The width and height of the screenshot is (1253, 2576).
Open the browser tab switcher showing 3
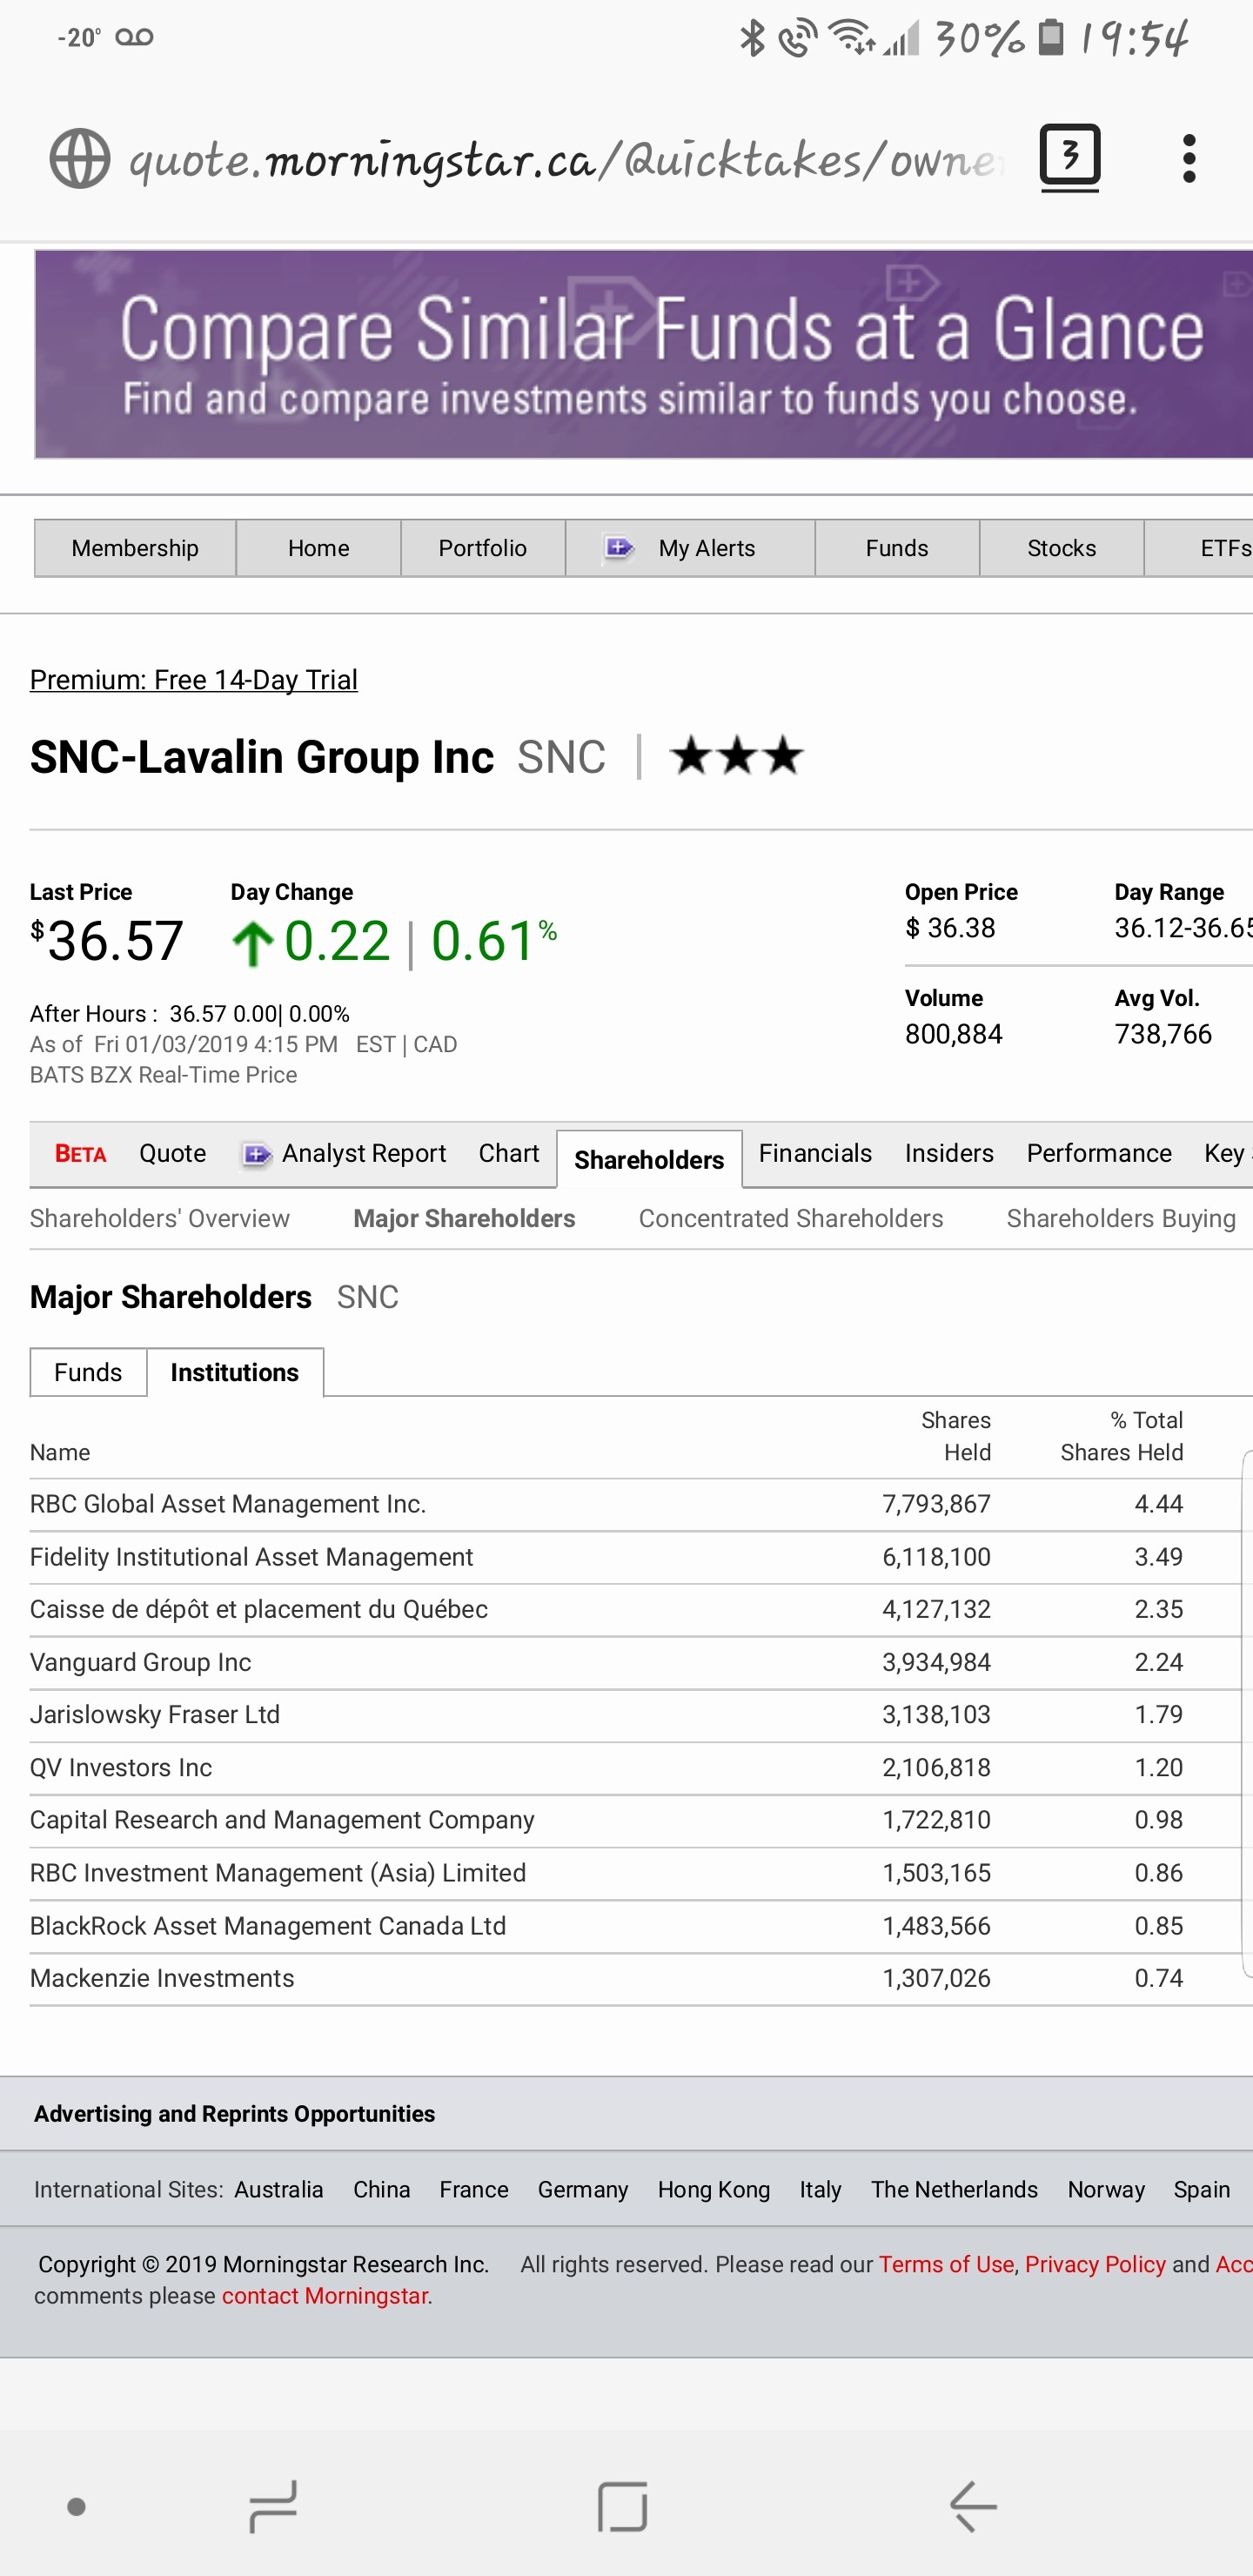[x=1070, y=157]
